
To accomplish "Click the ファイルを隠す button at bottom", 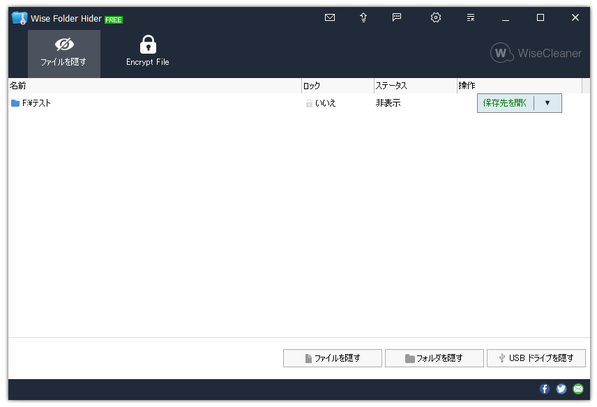I will pyautogui.click(x=332, y=358).
